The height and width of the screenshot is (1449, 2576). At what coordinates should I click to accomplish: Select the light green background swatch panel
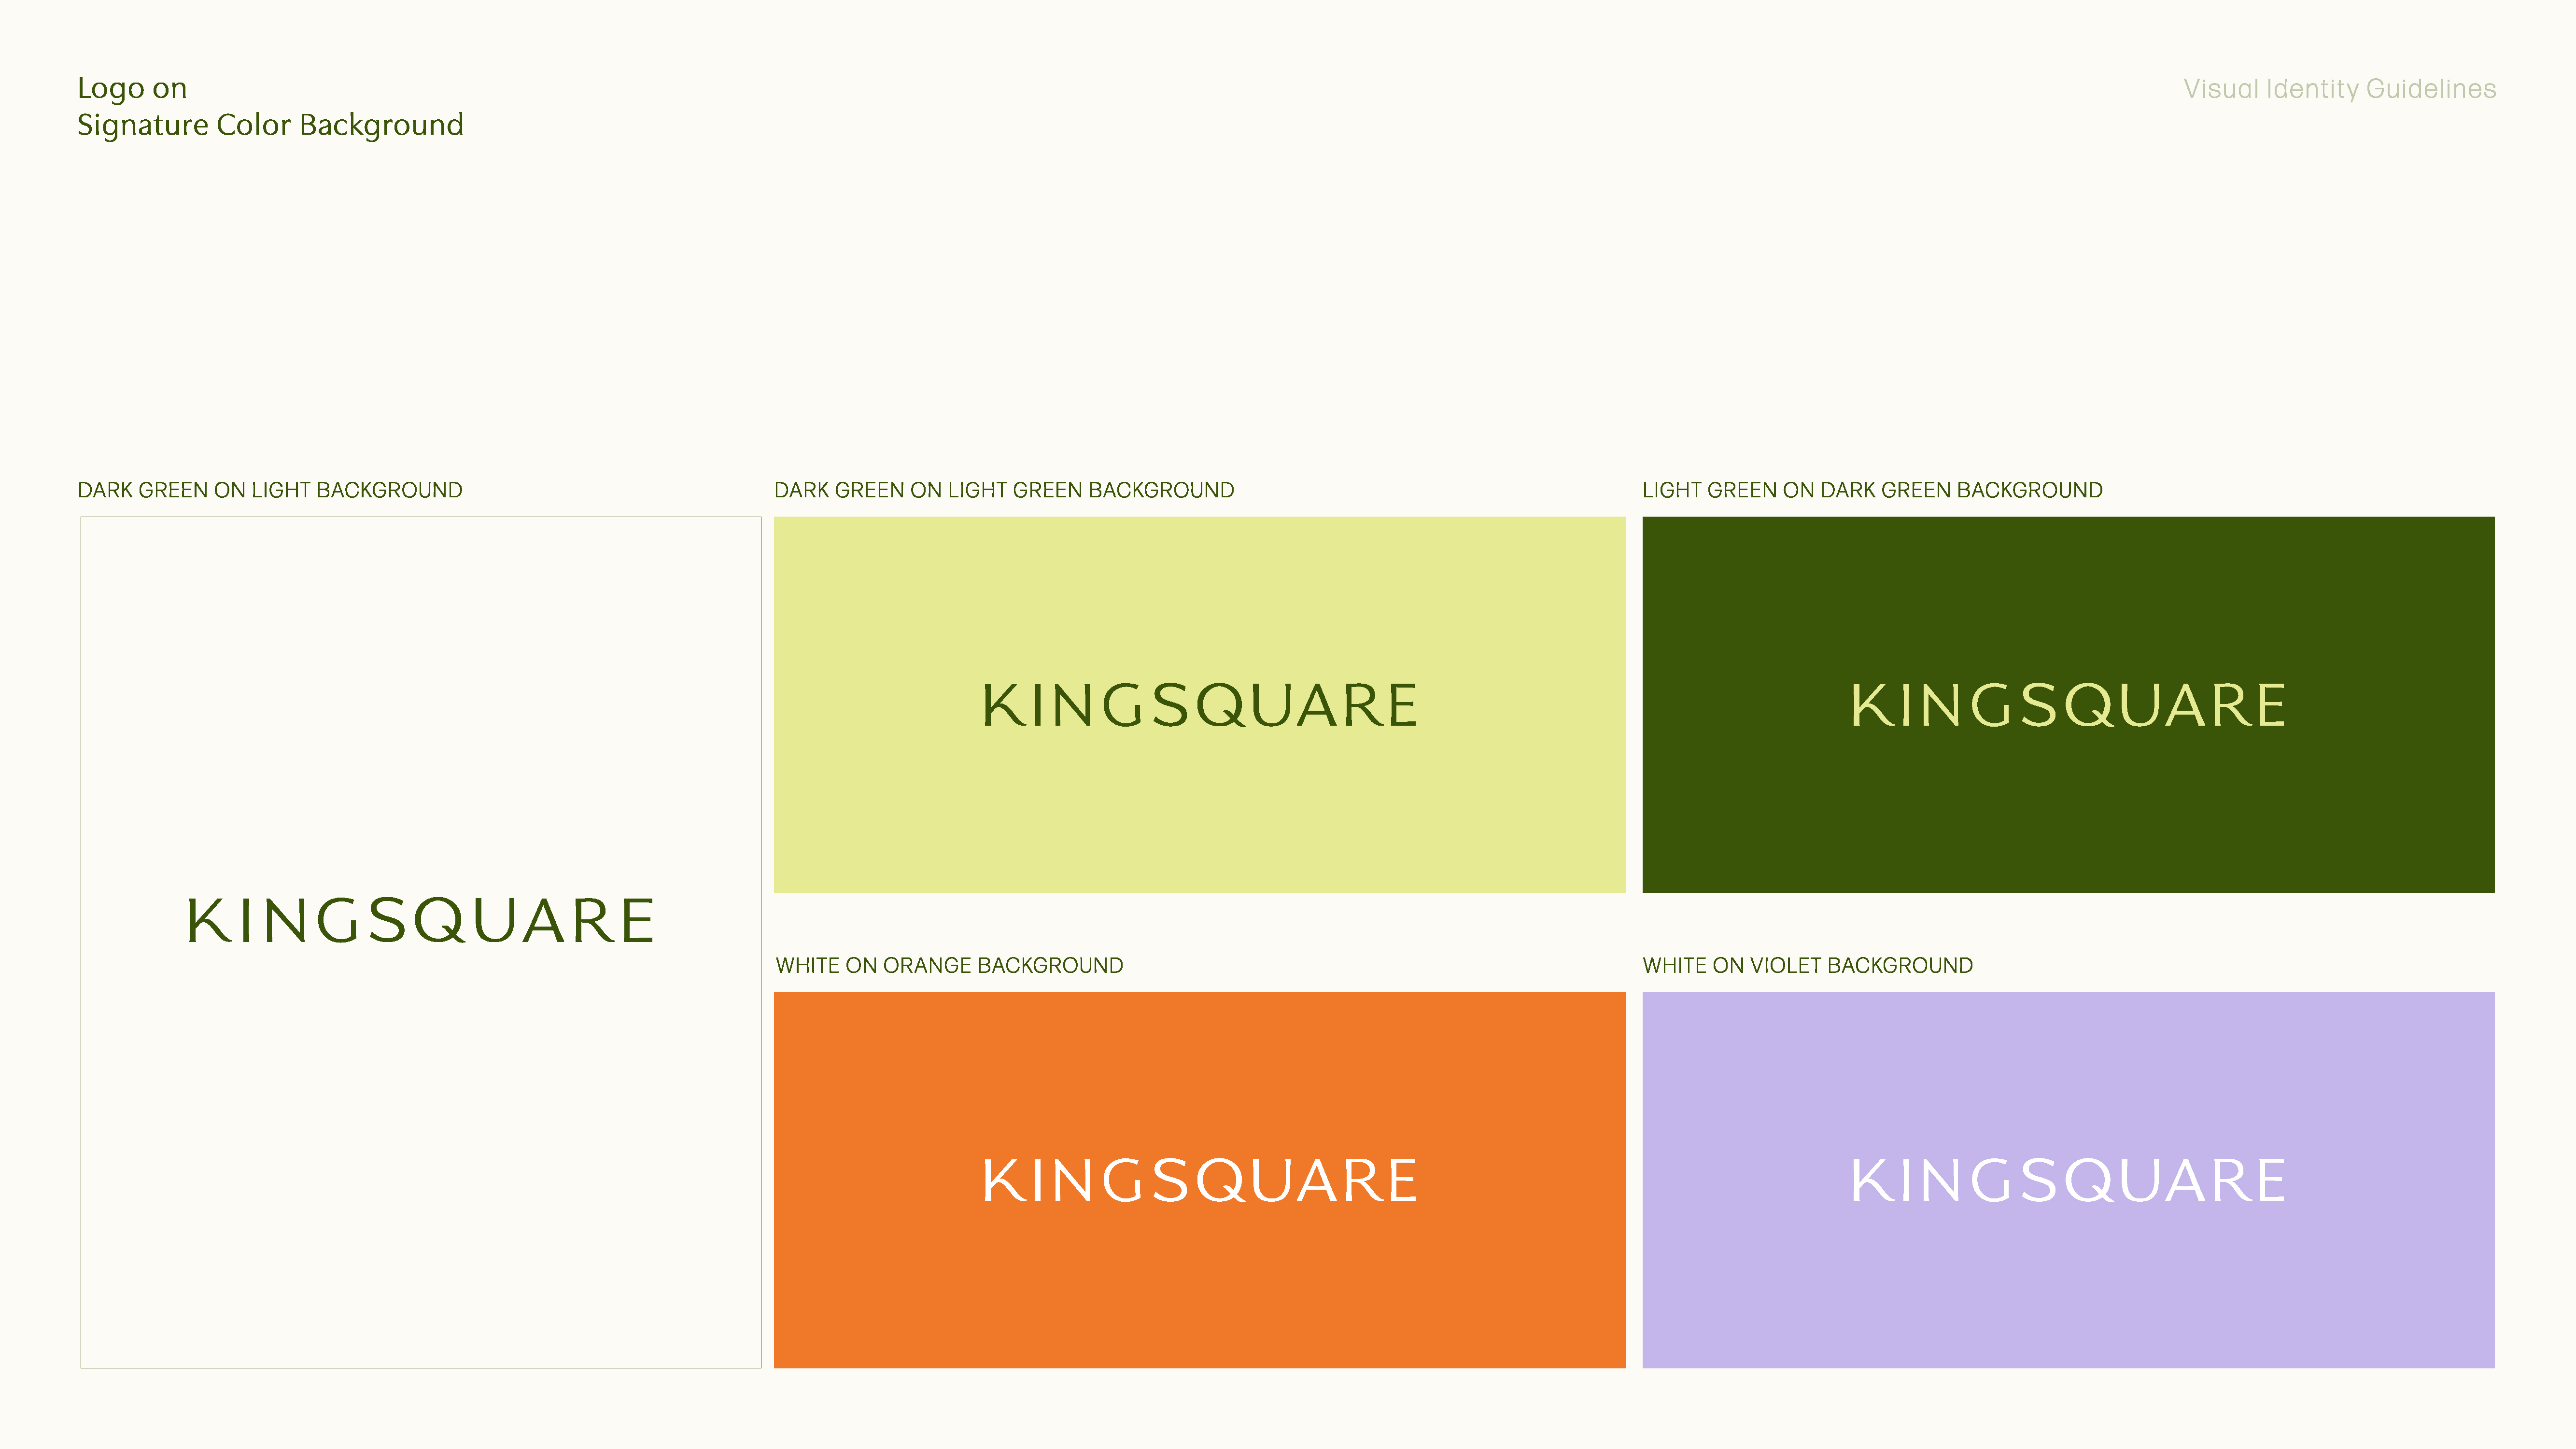coord(1200,705)
